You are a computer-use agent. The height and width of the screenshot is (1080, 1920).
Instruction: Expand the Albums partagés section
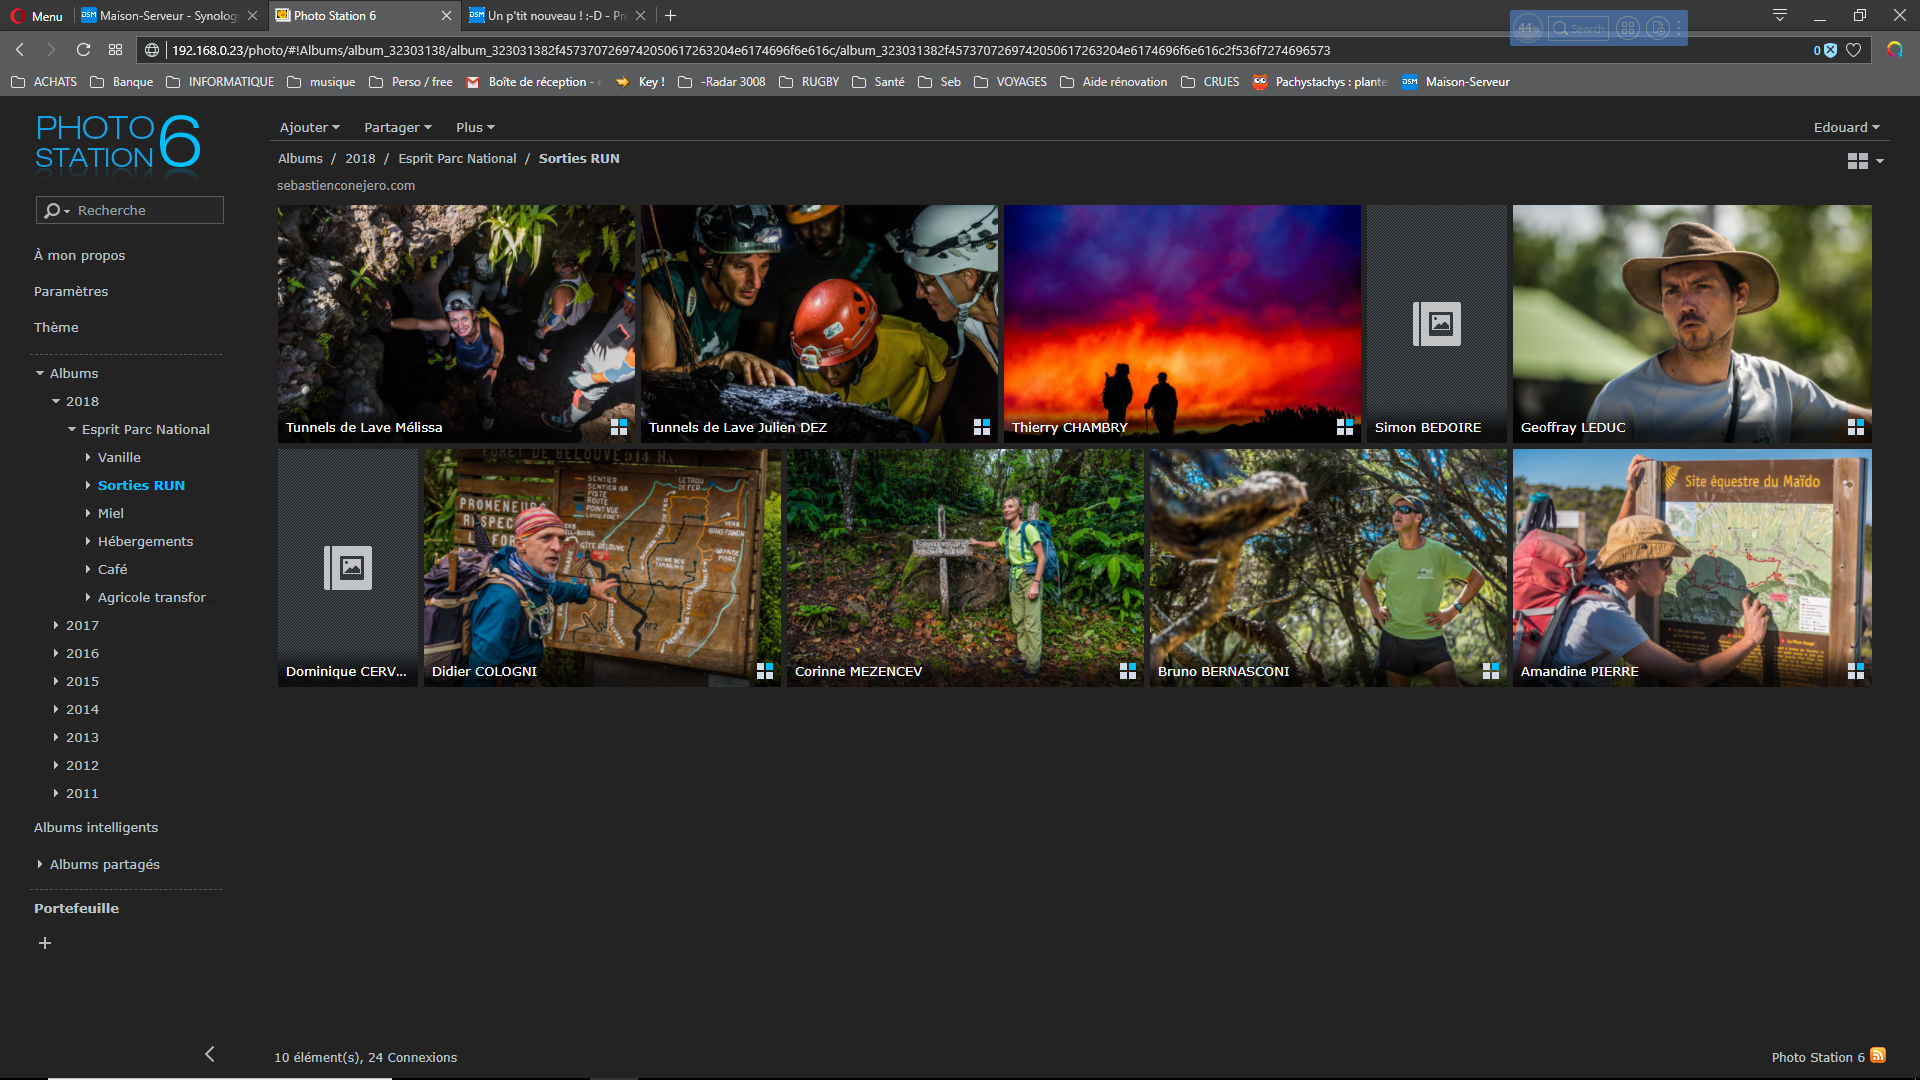[40, 864]
